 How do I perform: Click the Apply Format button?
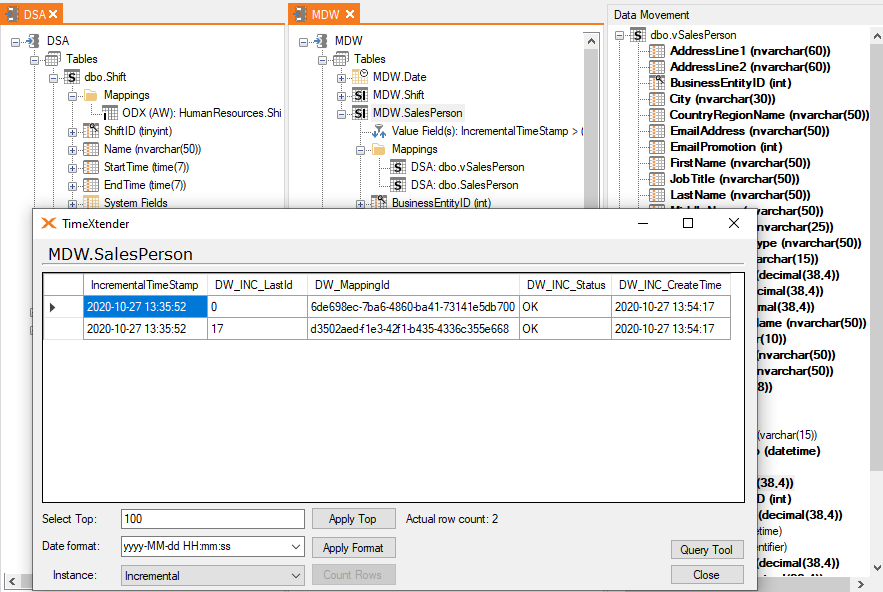[x=353, y=548]
